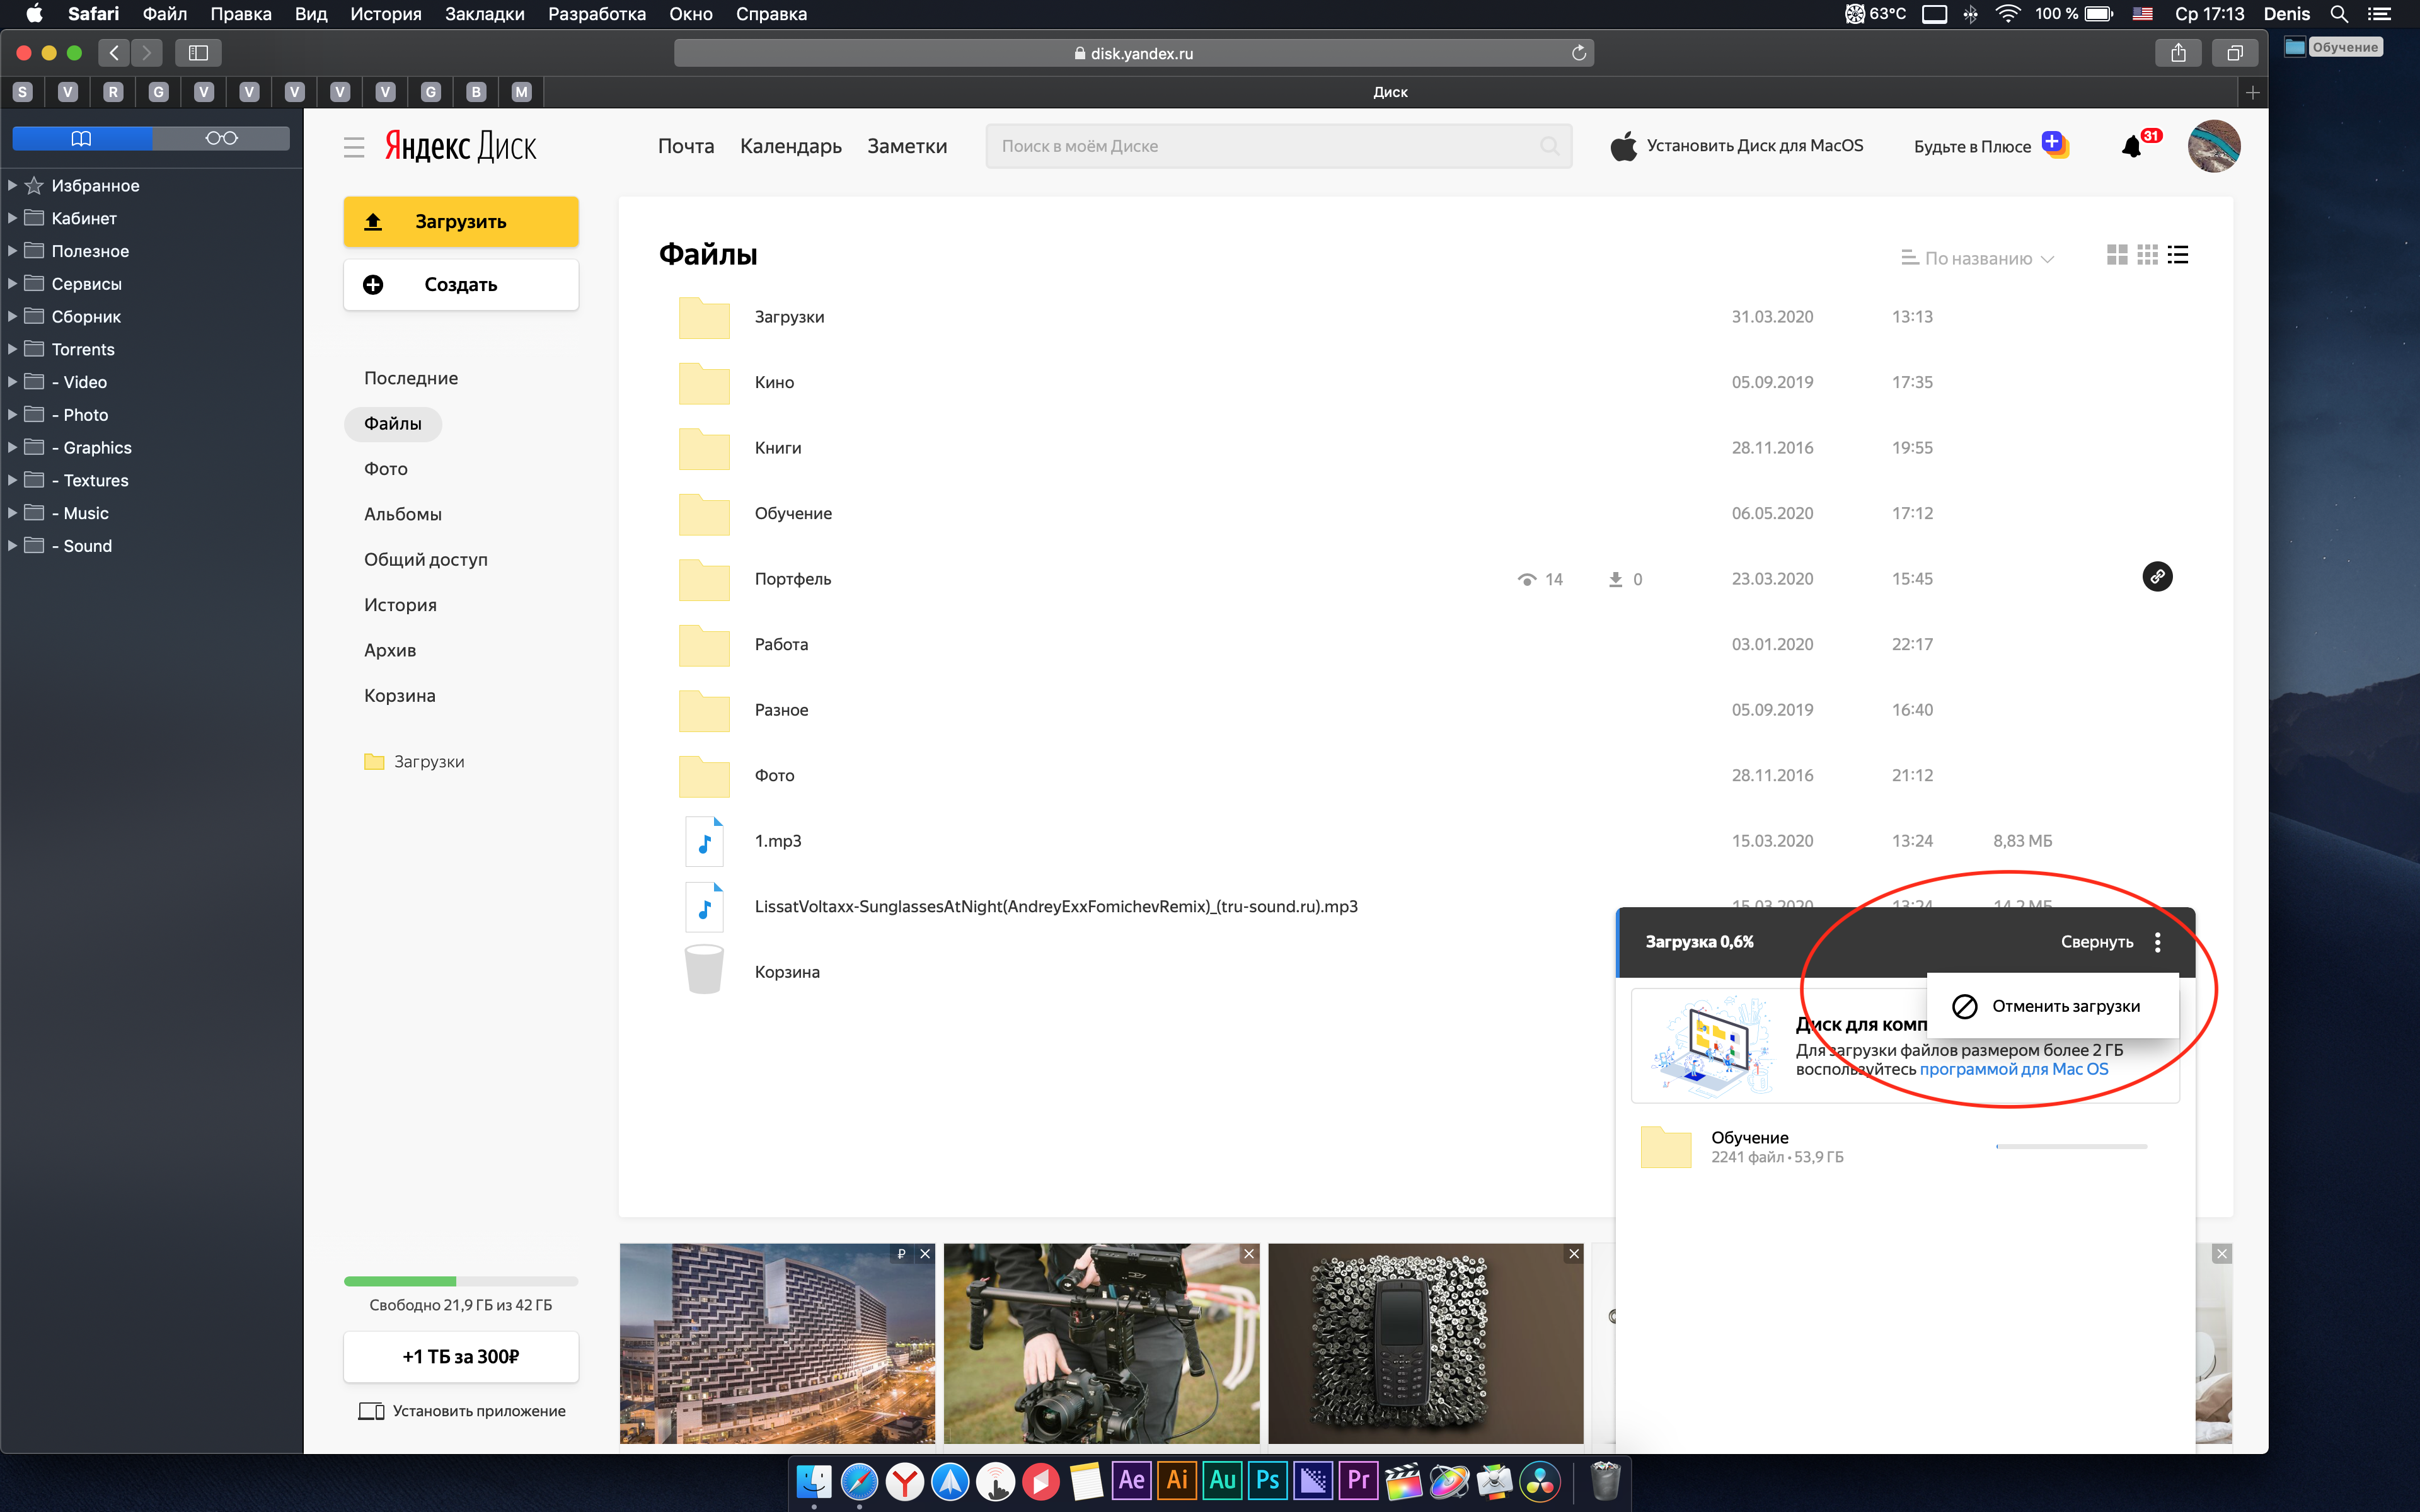Open Finder from the Dock
The height and width of the screenshot is (1512, 2420).
(814, 1481)
